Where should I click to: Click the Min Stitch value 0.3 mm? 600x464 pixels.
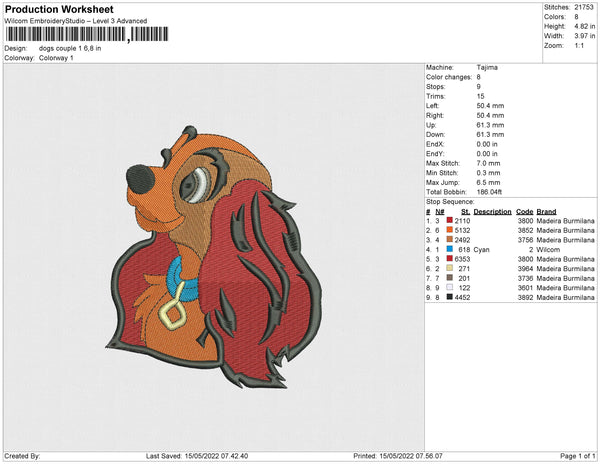click(x=488, y=173)
